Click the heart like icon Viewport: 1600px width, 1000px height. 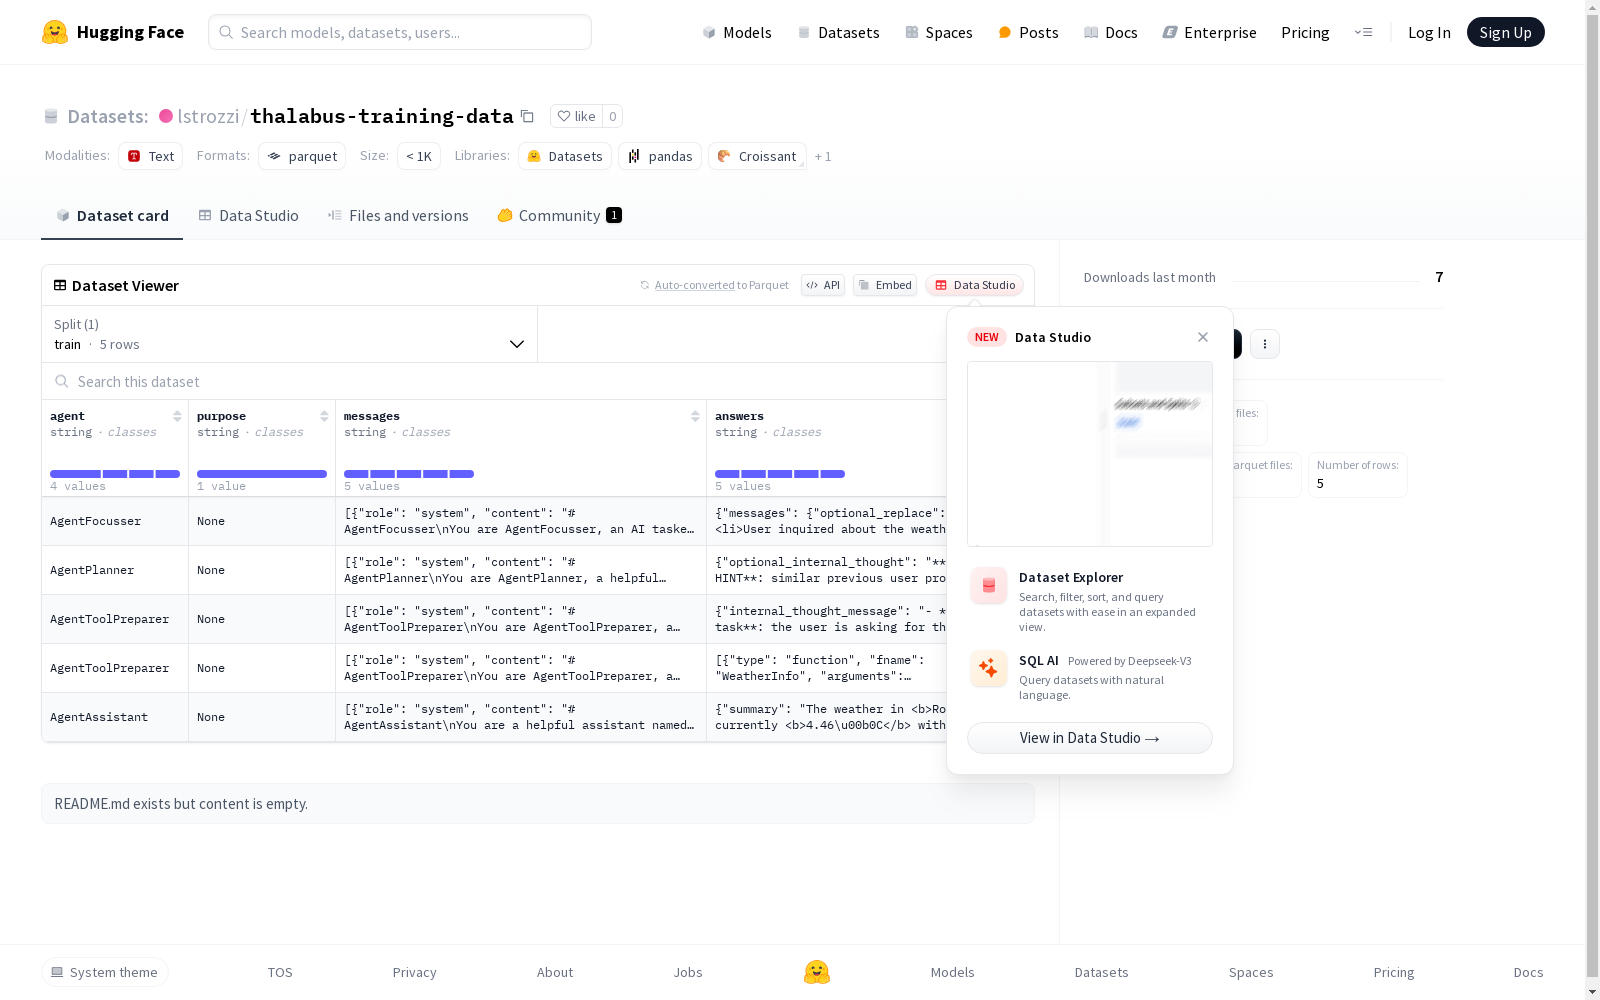coord(564,116)
